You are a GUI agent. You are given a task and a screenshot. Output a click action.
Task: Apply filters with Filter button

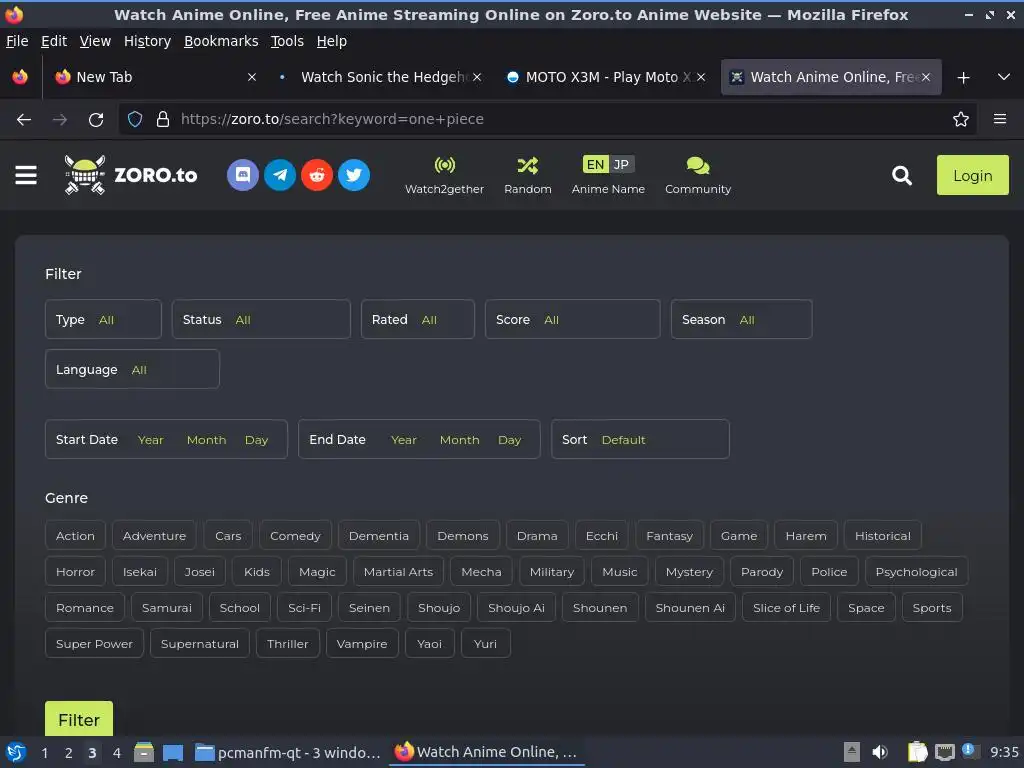79,720
